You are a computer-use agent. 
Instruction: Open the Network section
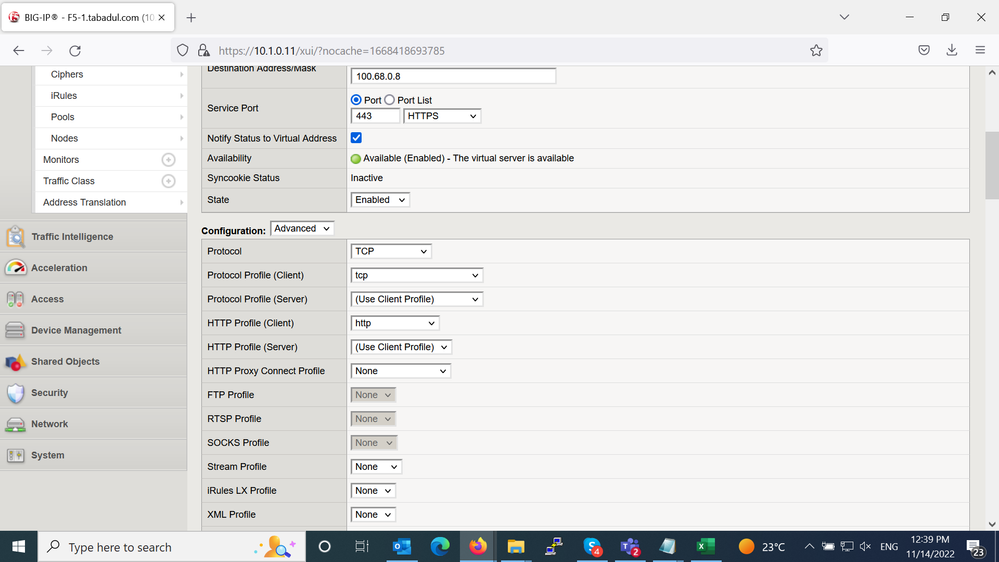(49, 424)
